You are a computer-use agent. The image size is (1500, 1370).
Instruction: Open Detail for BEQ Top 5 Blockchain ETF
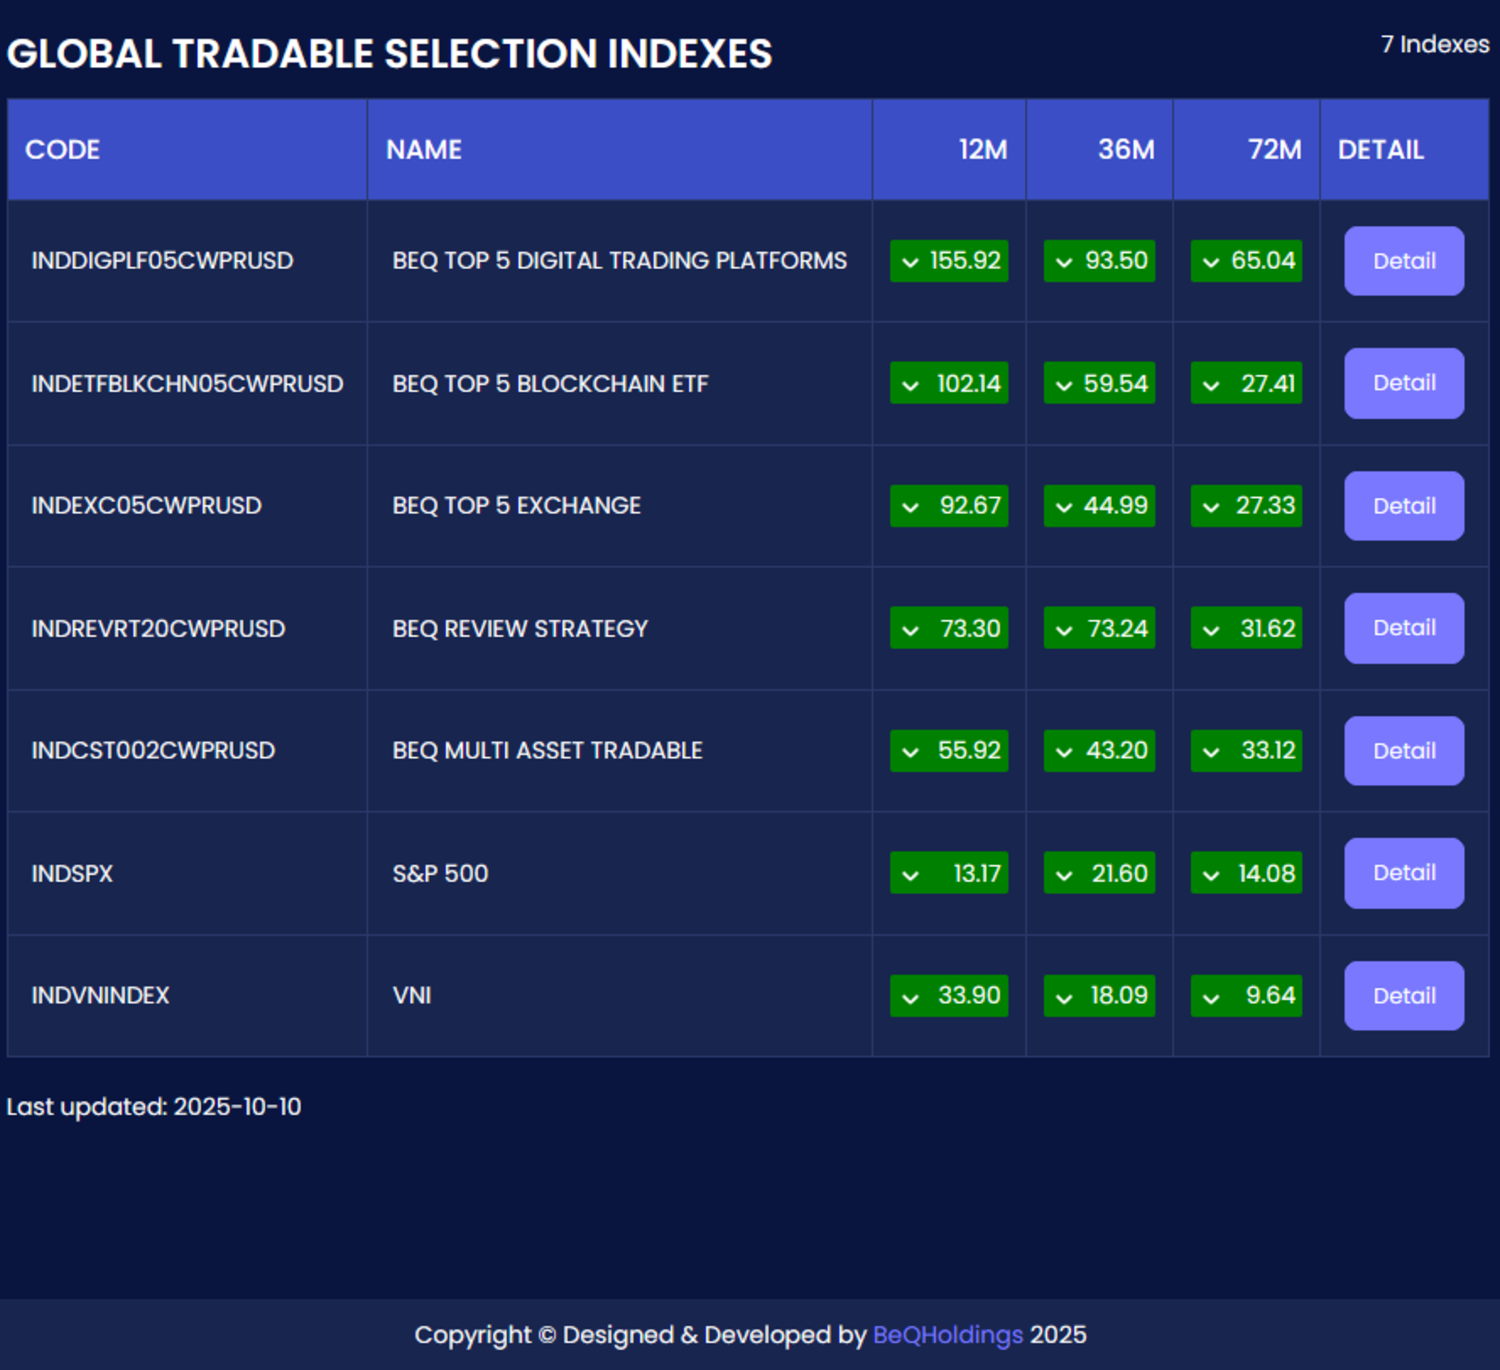tap(1403, 383)
